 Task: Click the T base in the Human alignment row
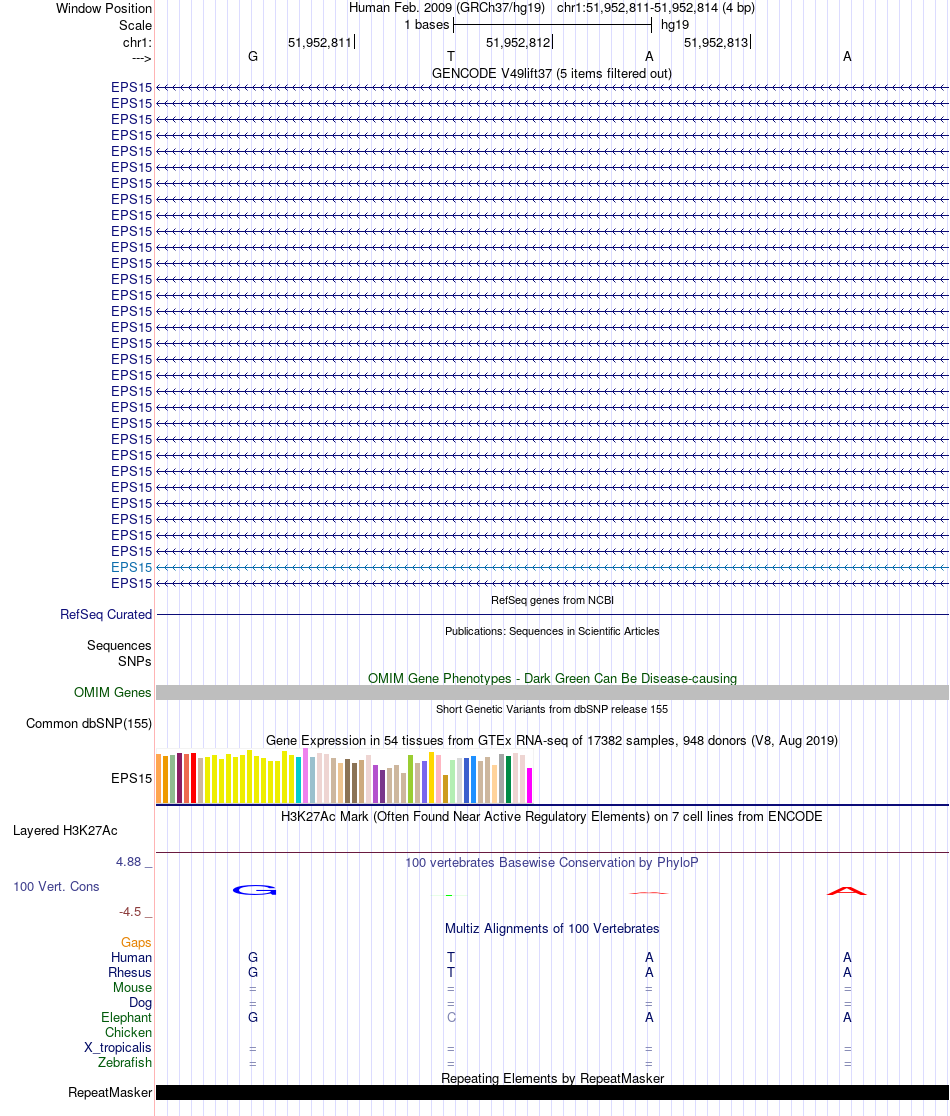[450, 957]
